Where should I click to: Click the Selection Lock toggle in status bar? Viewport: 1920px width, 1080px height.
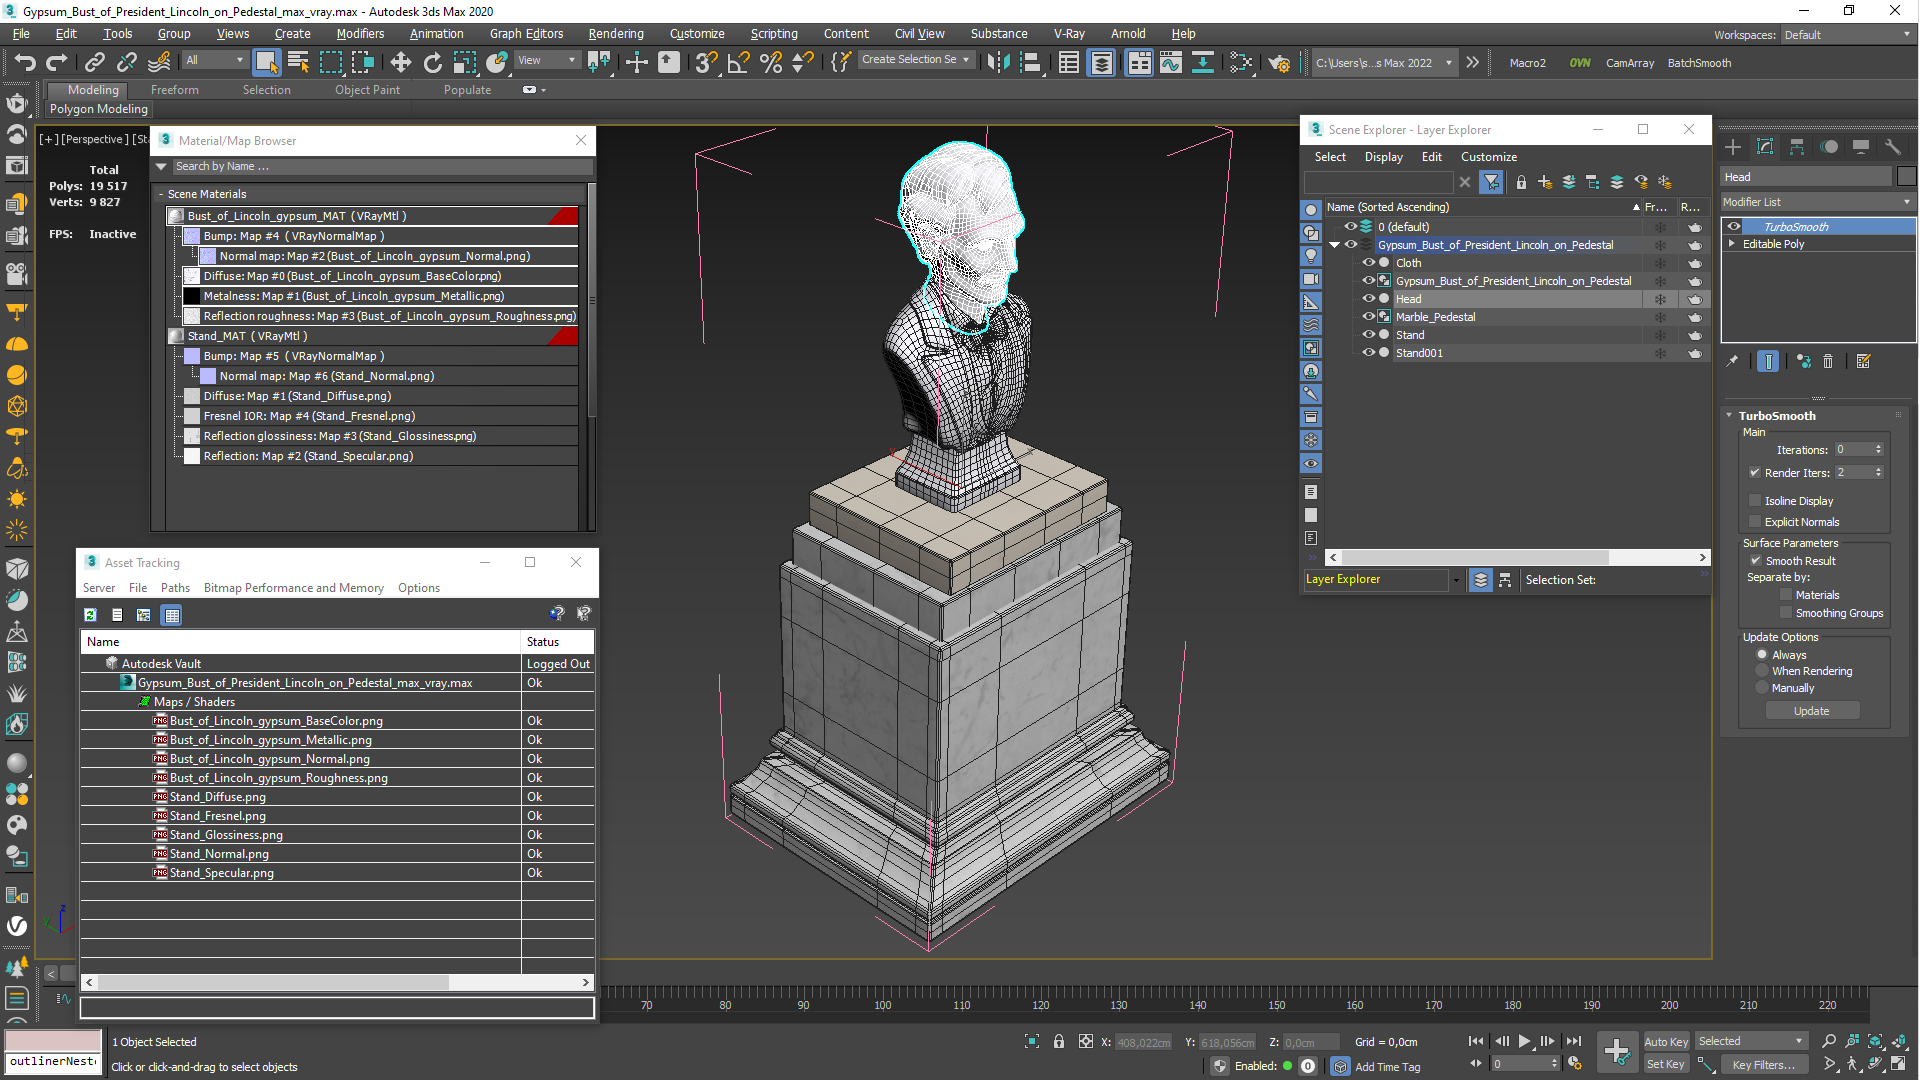1059,1042
